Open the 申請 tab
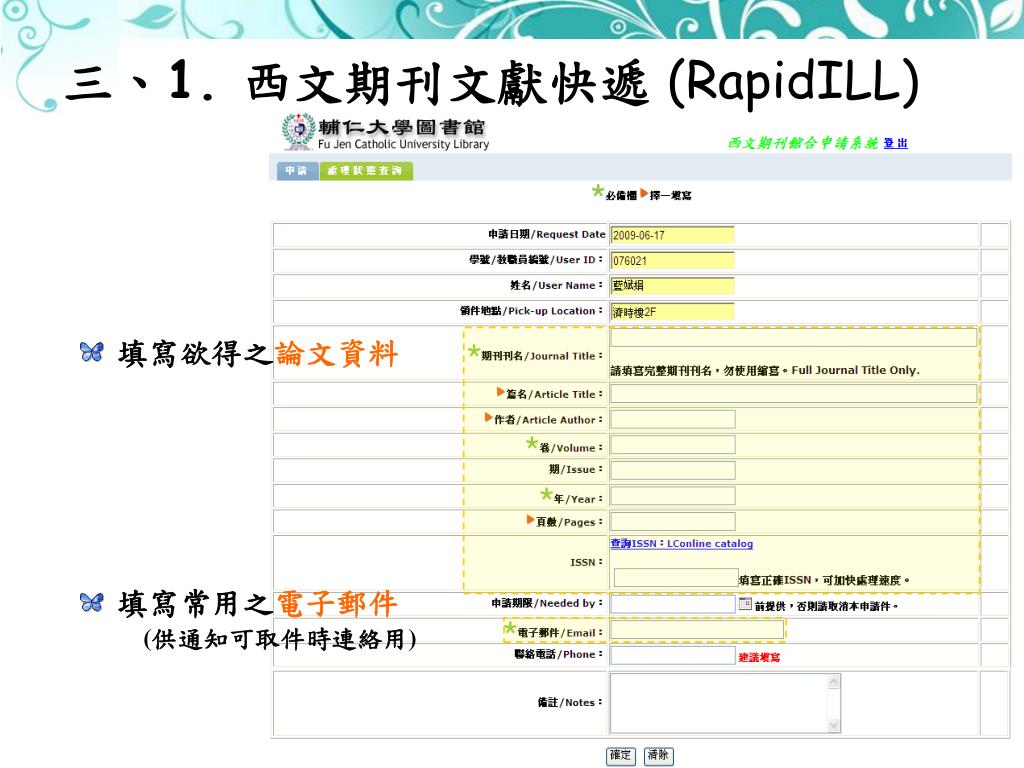 click(x=297, y=170)
